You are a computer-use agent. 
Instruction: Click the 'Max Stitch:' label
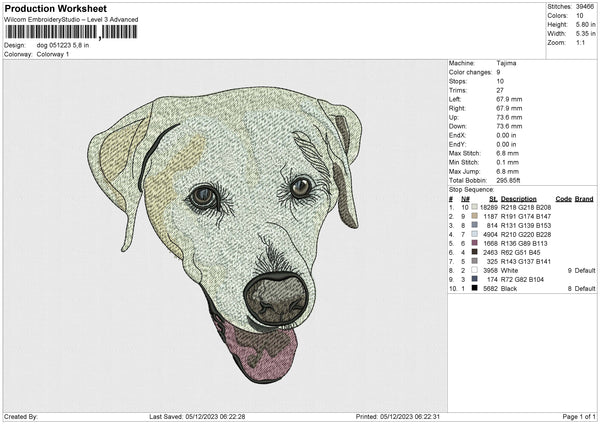coord(465,153)
